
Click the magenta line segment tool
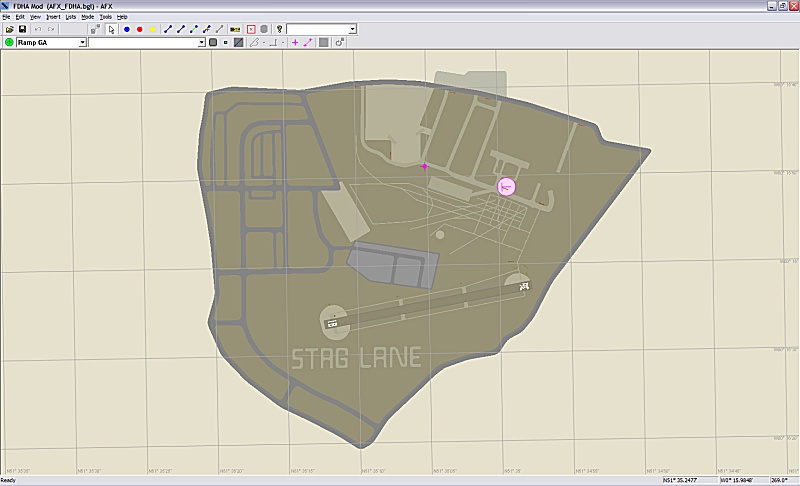[x=308, y=42]
